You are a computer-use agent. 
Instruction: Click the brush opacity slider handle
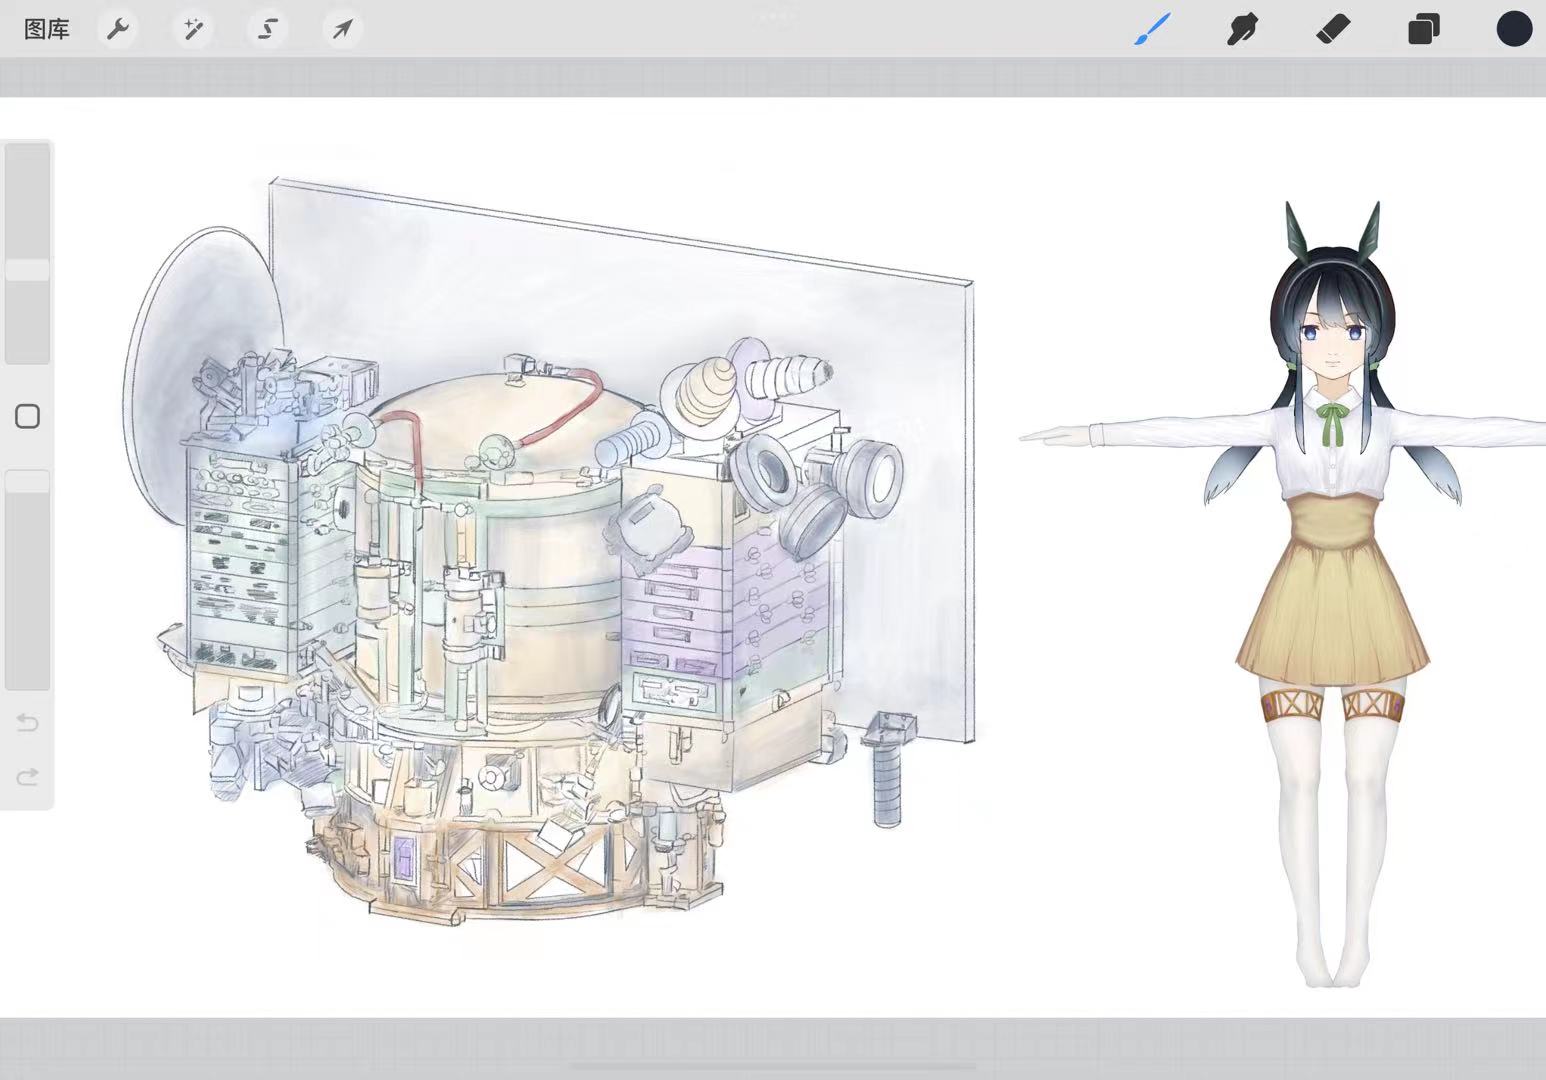coord(27,482)
